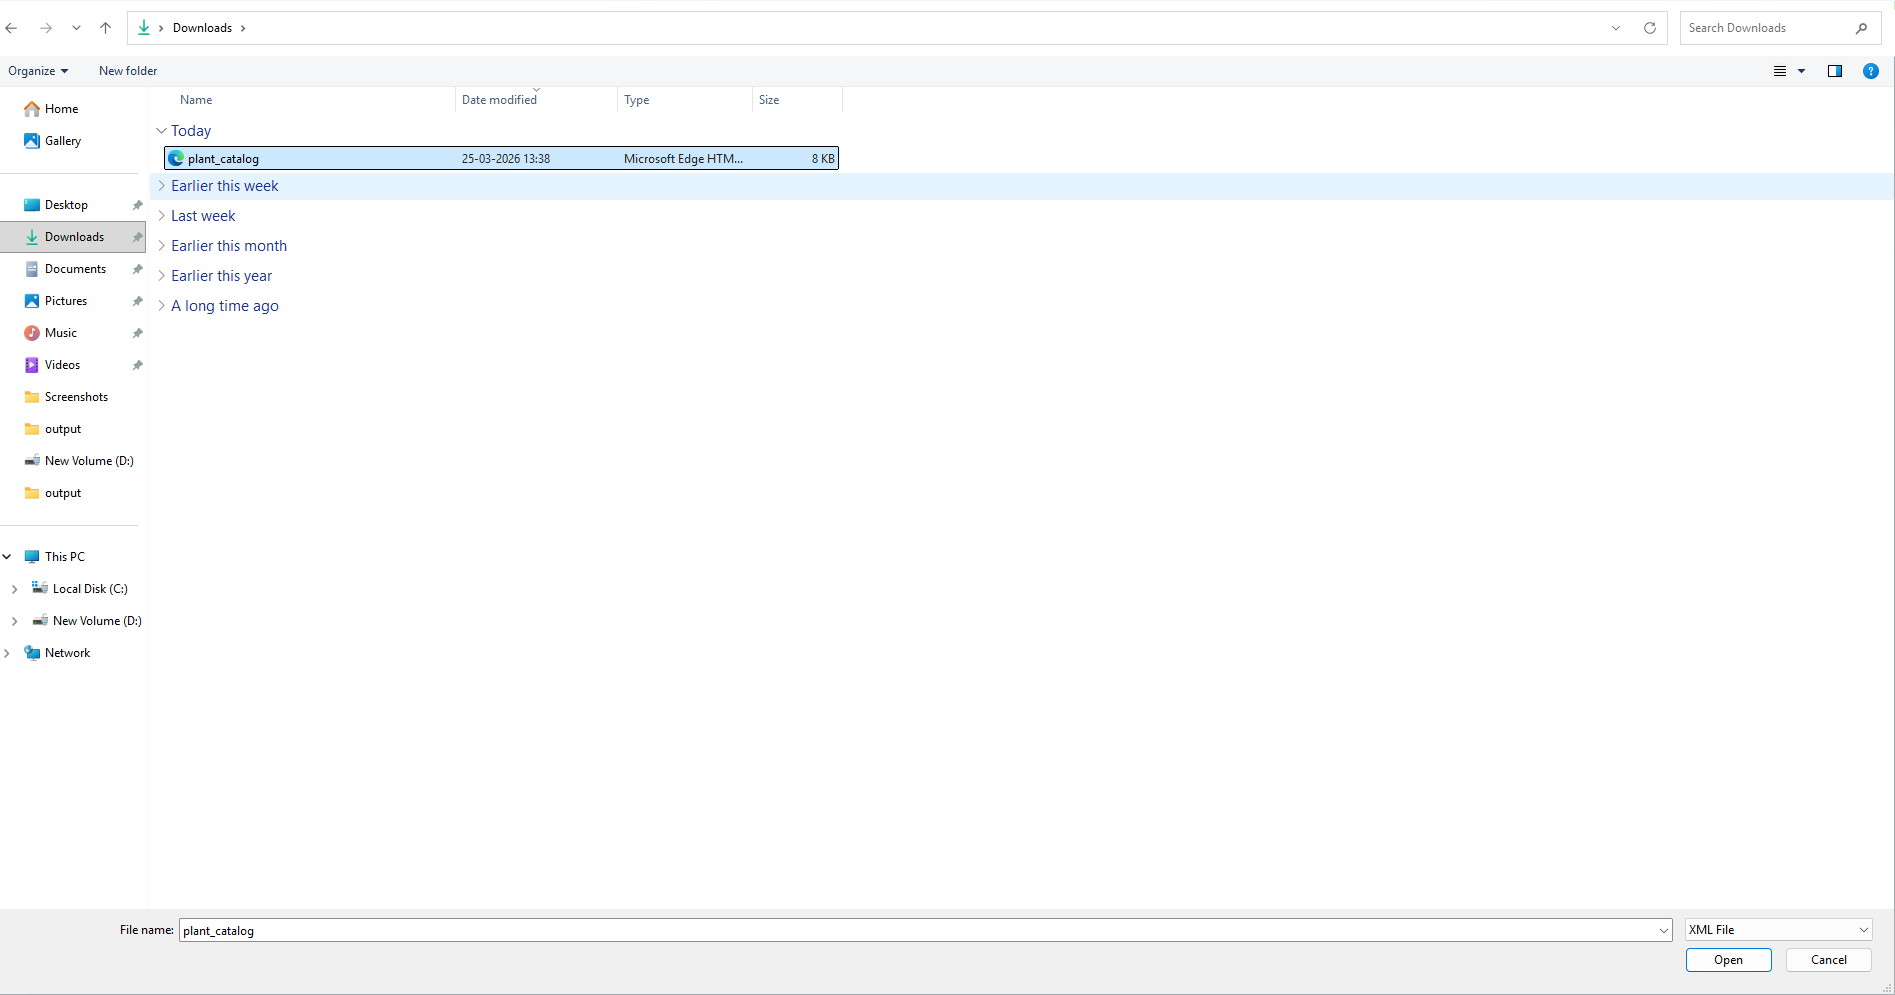The image size is (1895, 995).
Task: Expand the Last week group
Action: point(161,216)
